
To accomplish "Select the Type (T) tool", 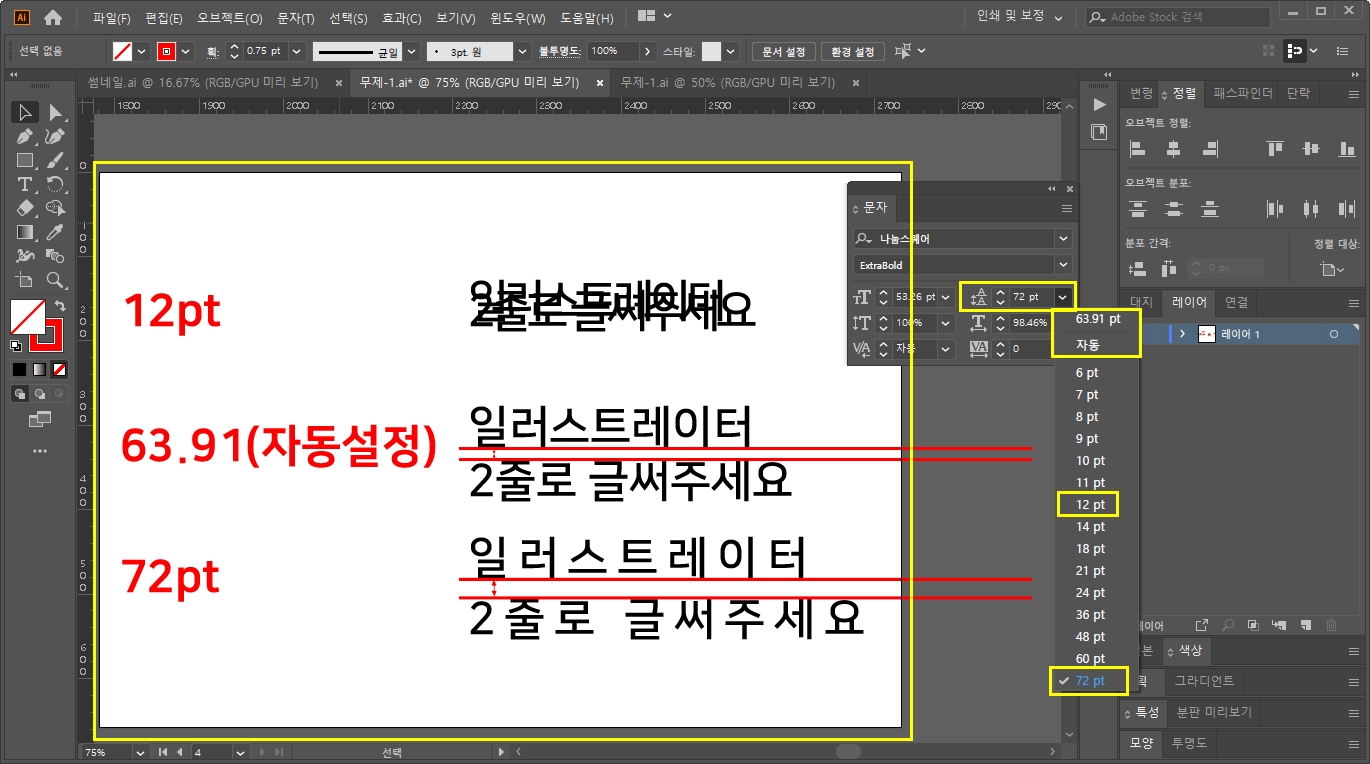I will click(x=25, y=184).
